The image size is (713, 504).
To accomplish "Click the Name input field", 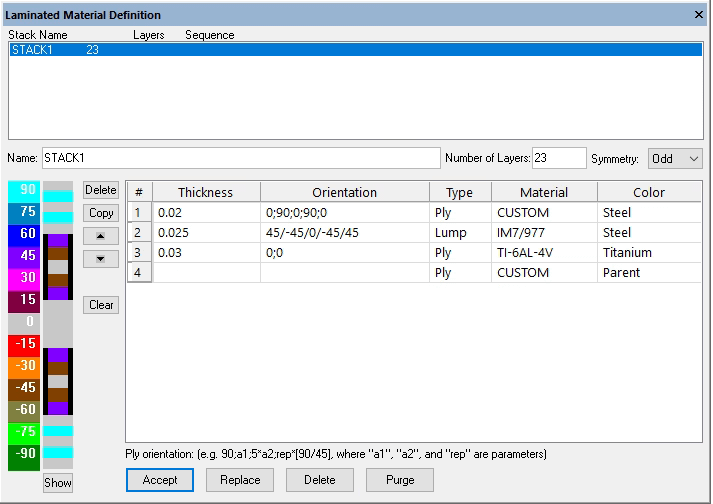I will click(240, 158).
